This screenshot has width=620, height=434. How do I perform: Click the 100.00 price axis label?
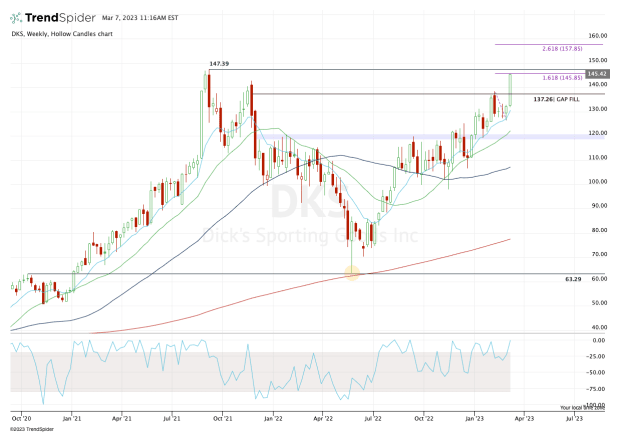597,181
